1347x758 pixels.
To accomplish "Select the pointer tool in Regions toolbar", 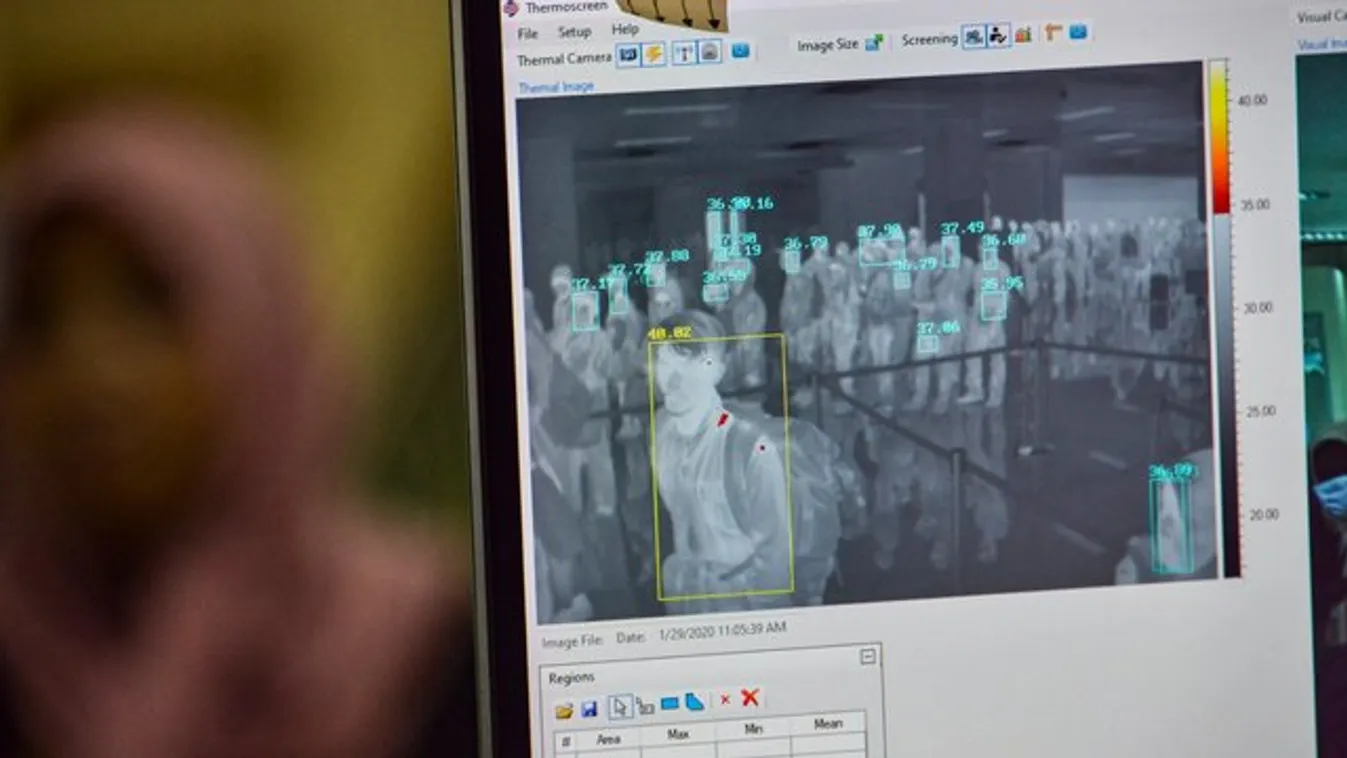I will (x=620, y=707).
